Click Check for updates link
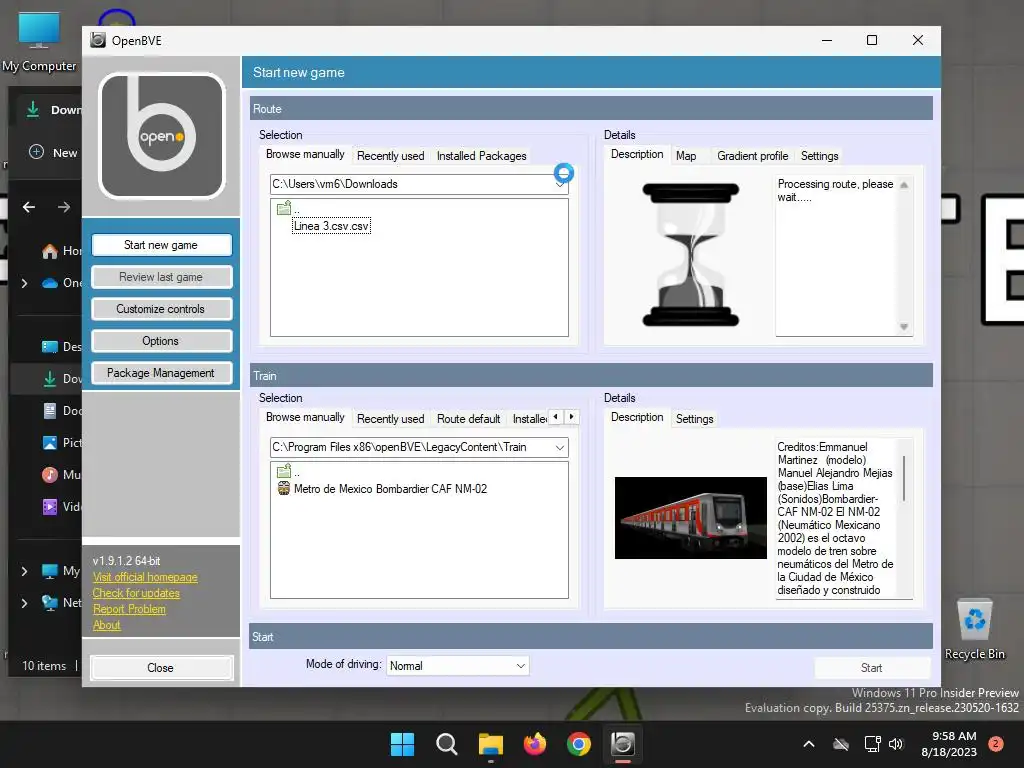 [x=136, y=593]
